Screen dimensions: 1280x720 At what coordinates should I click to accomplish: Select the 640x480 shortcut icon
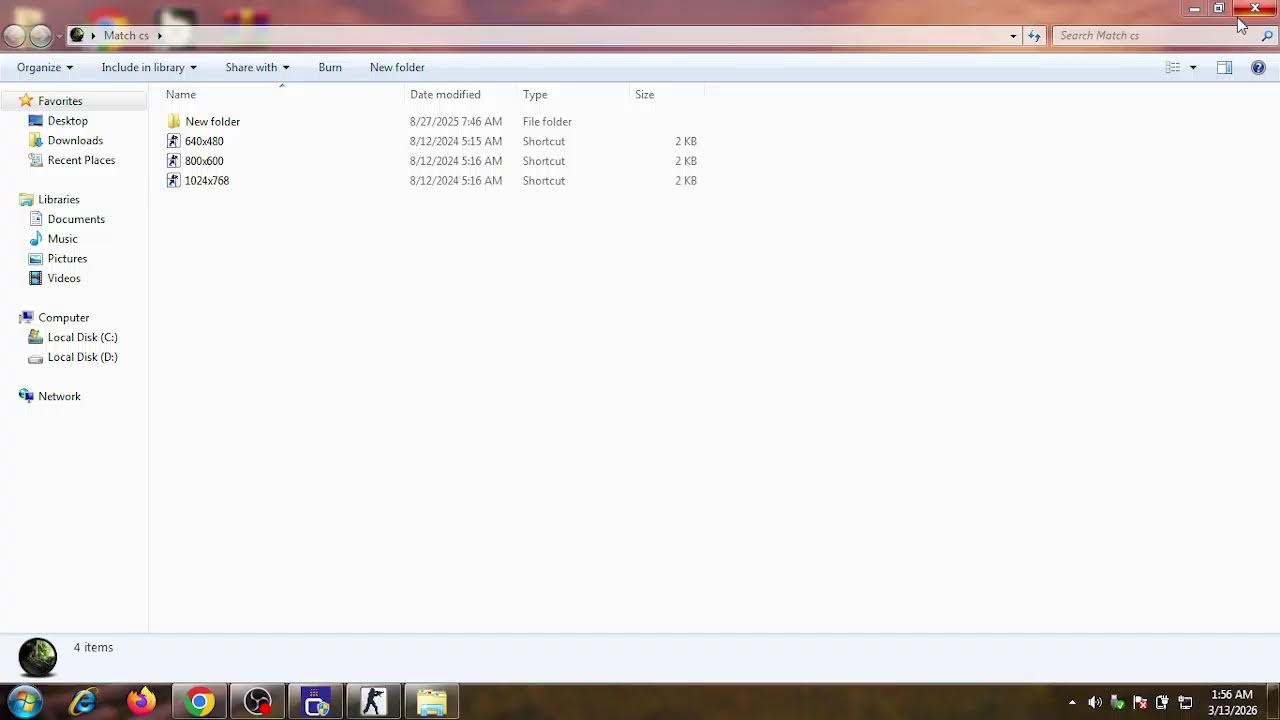pyautogui.click(x=174, y=141)
